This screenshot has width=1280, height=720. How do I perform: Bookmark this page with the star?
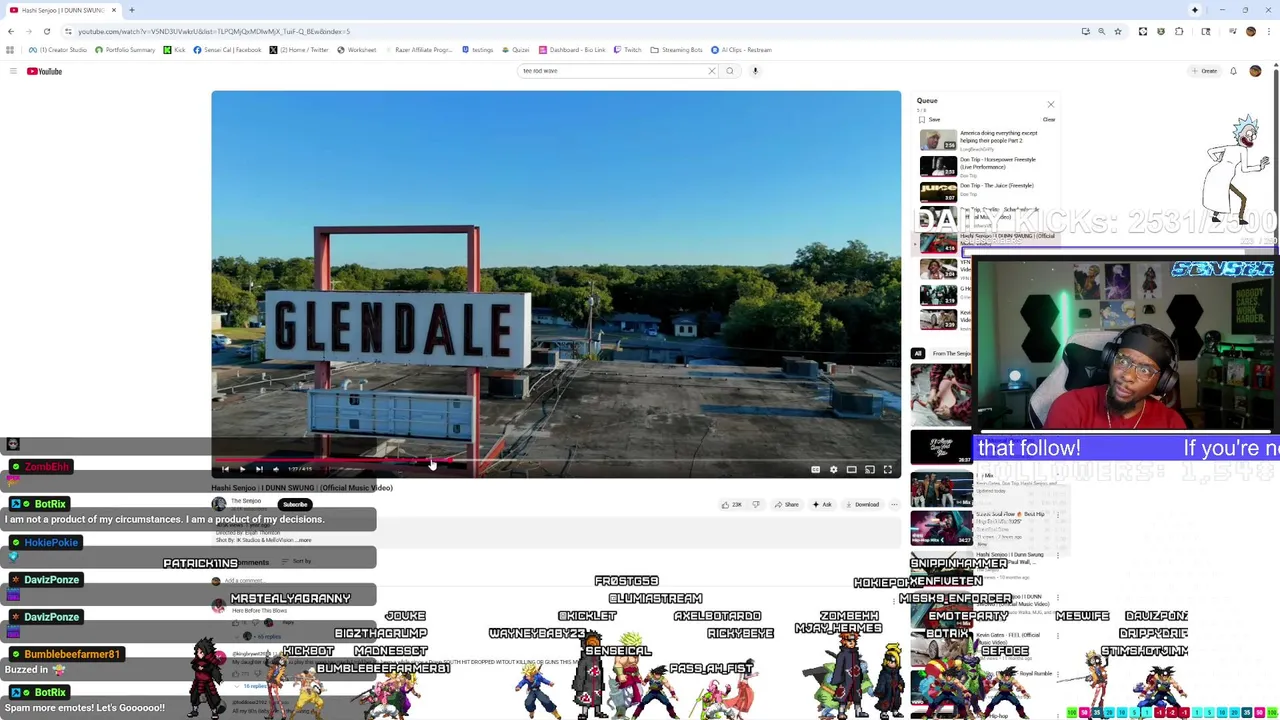(1118, 31)
